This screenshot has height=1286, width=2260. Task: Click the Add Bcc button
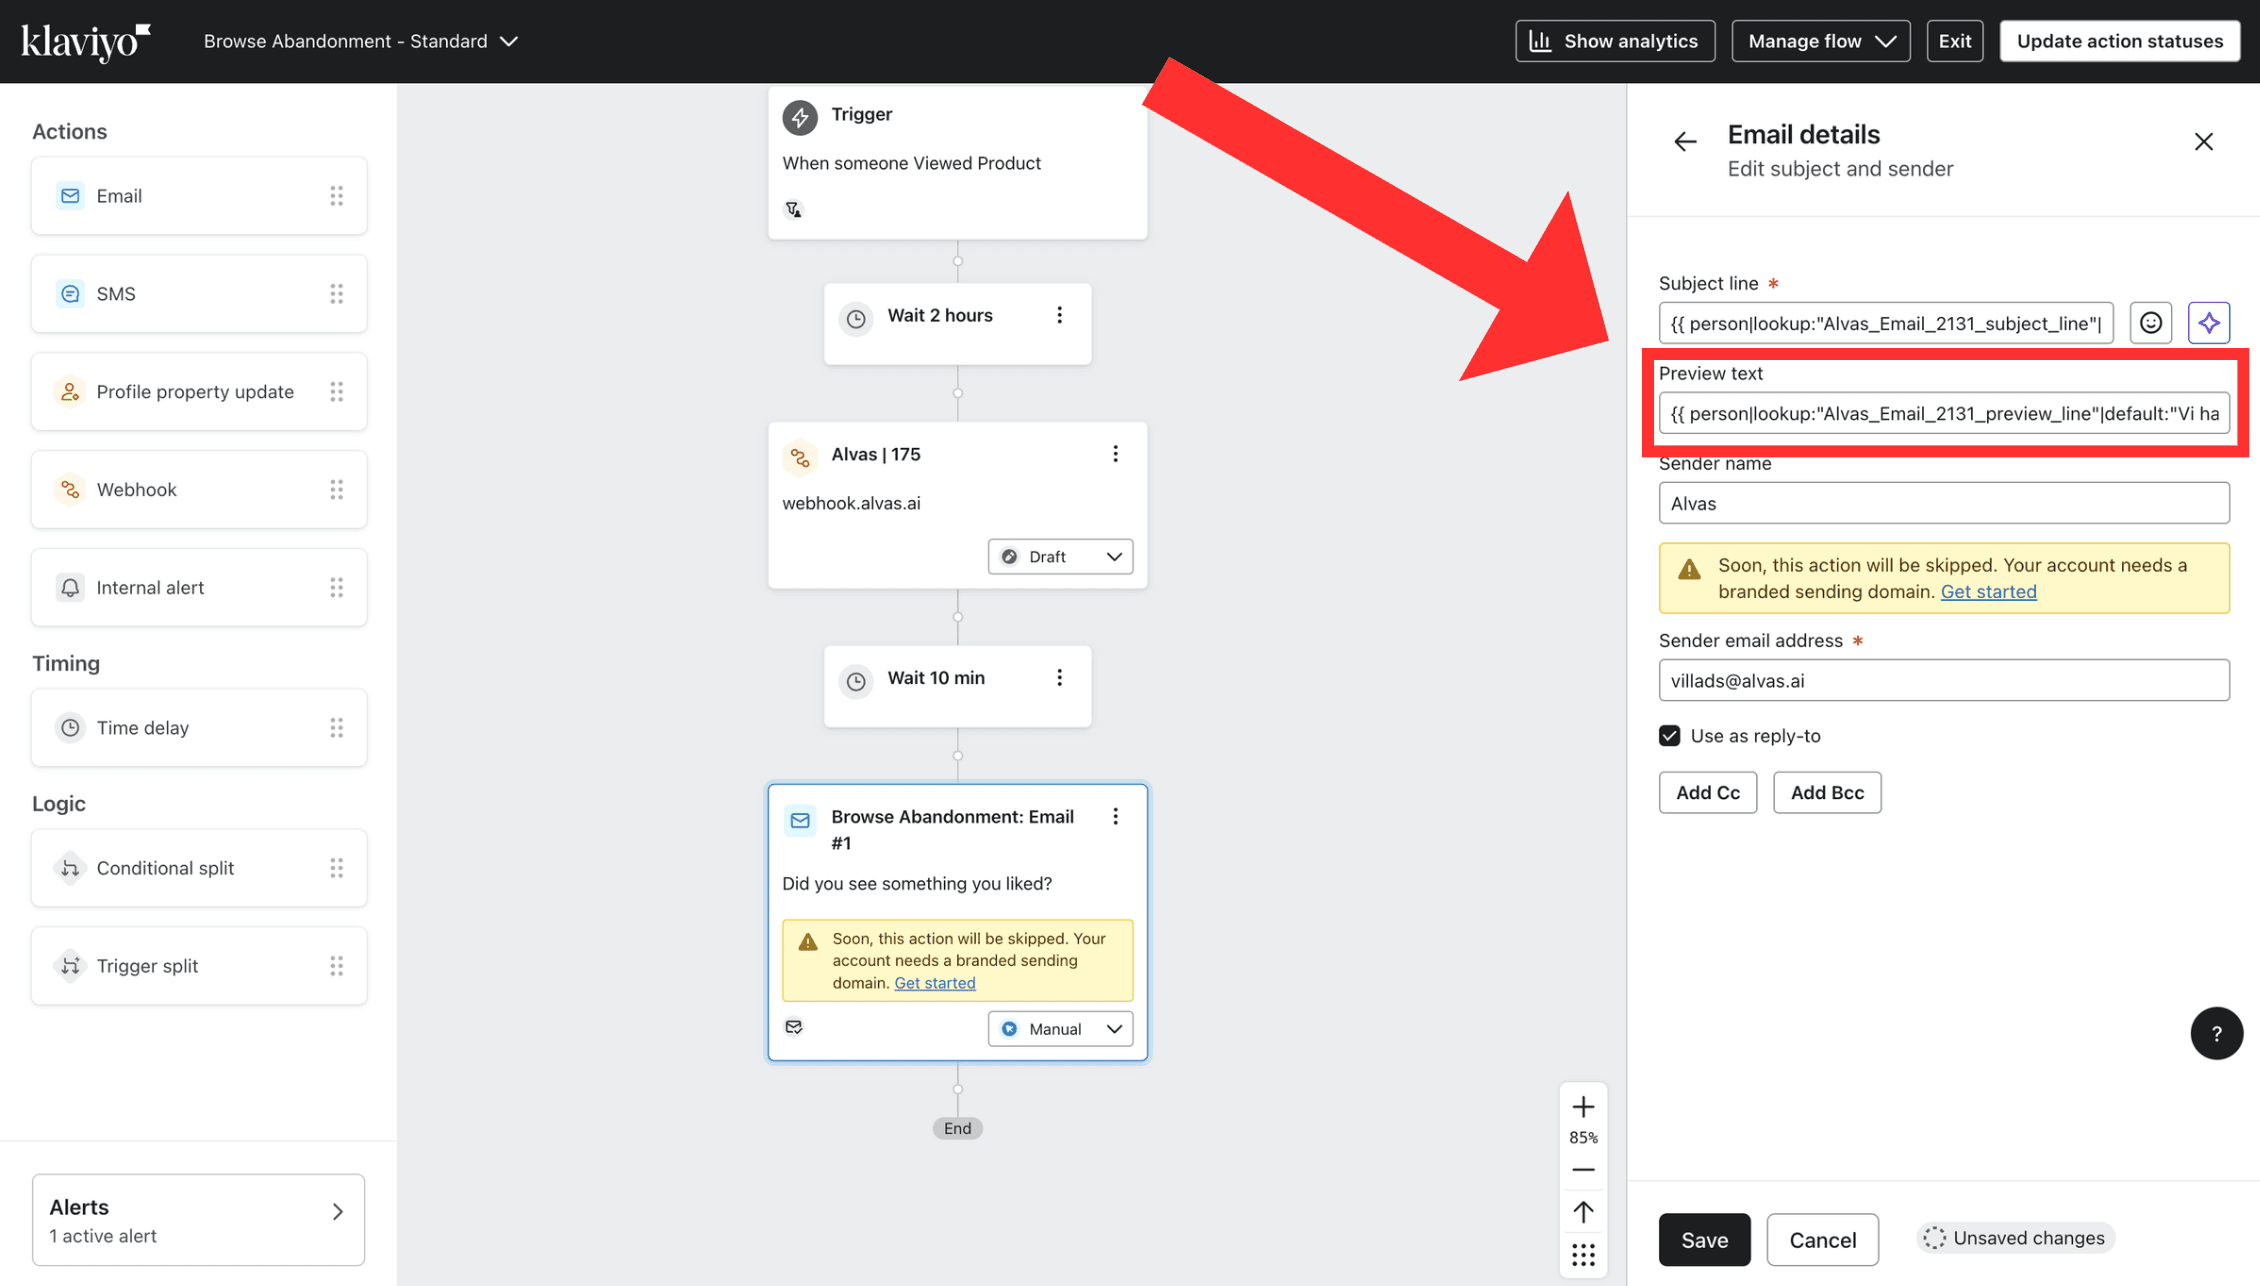1826,793
